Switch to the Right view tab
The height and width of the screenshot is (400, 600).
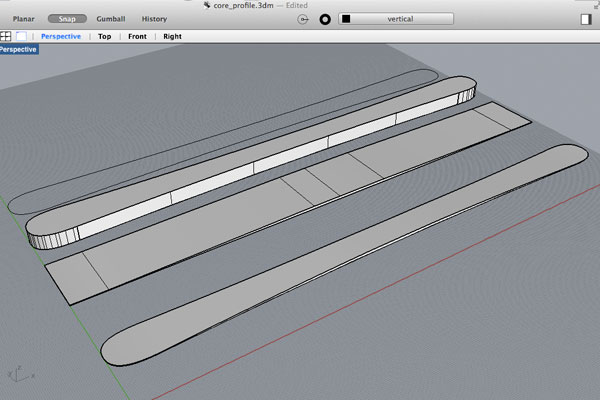pos(172,36)
